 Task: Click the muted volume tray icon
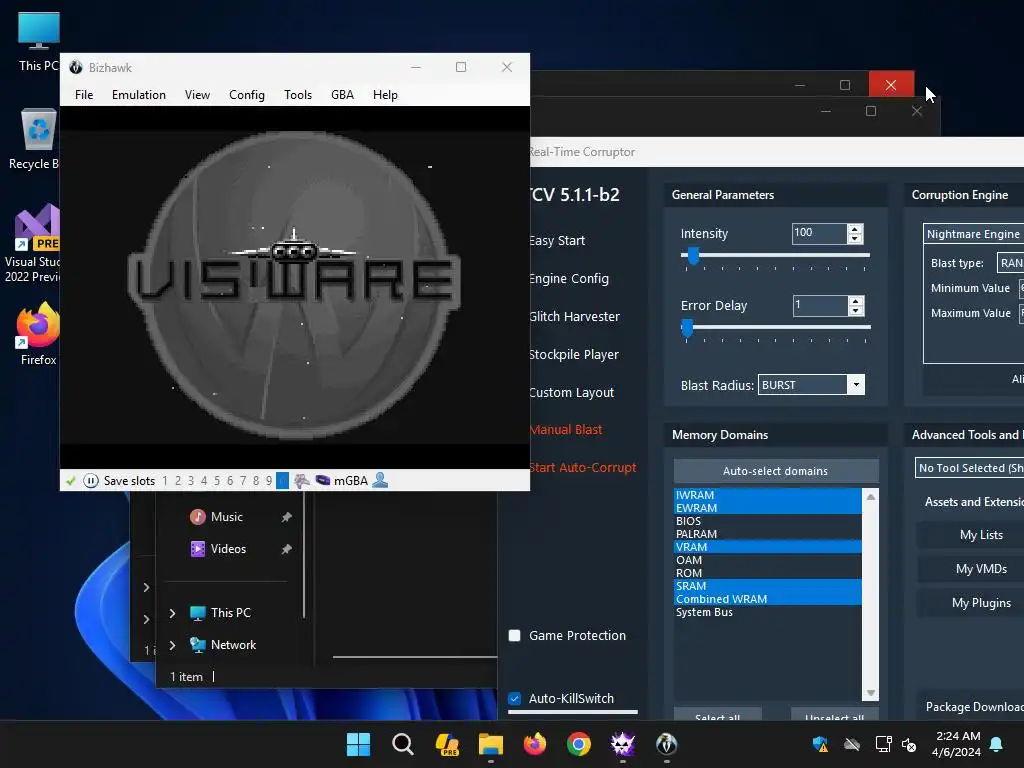908,744
